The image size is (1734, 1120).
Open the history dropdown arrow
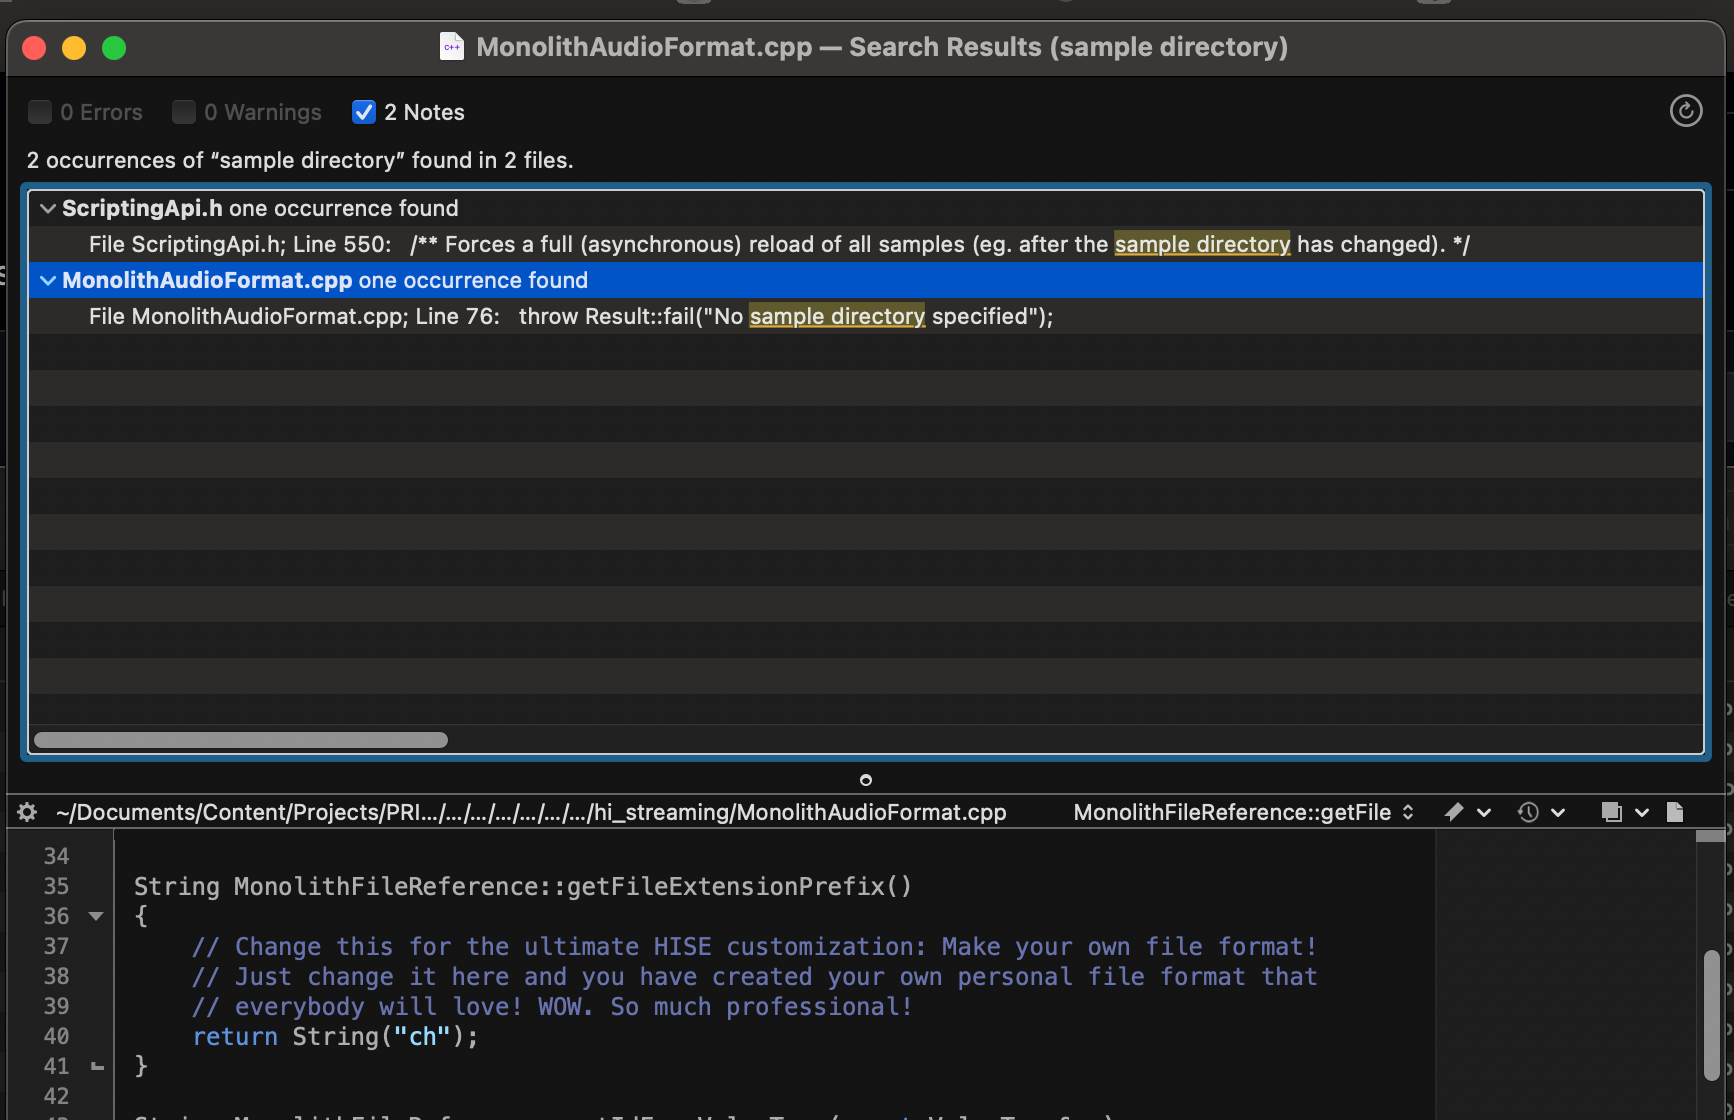pos(1558,813)
